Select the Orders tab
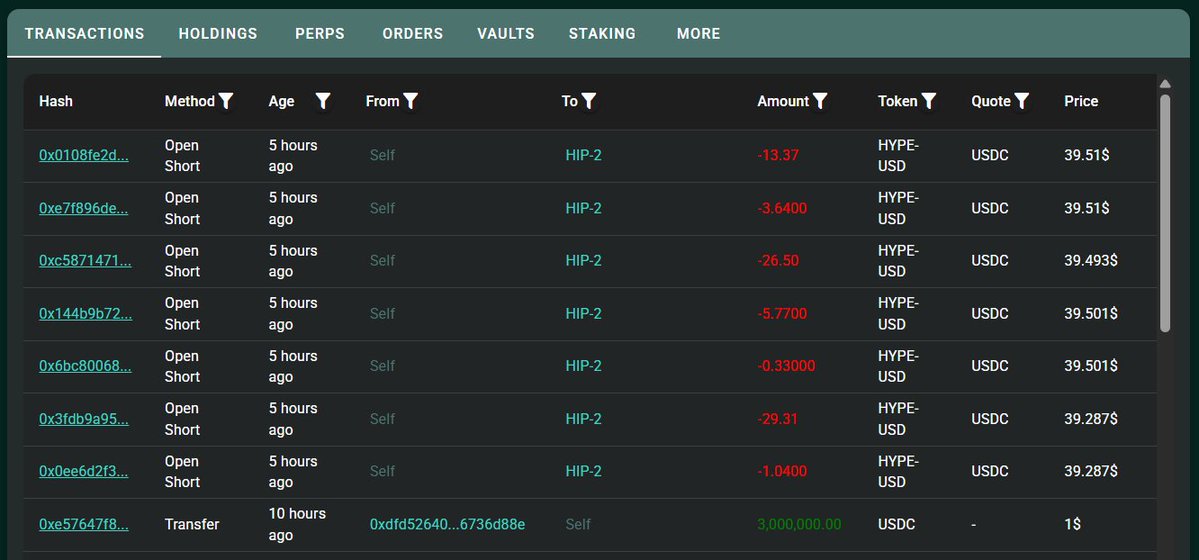The height and width of the screenshot is (560, 1199). pyautogui.click(x=413, y=34)
